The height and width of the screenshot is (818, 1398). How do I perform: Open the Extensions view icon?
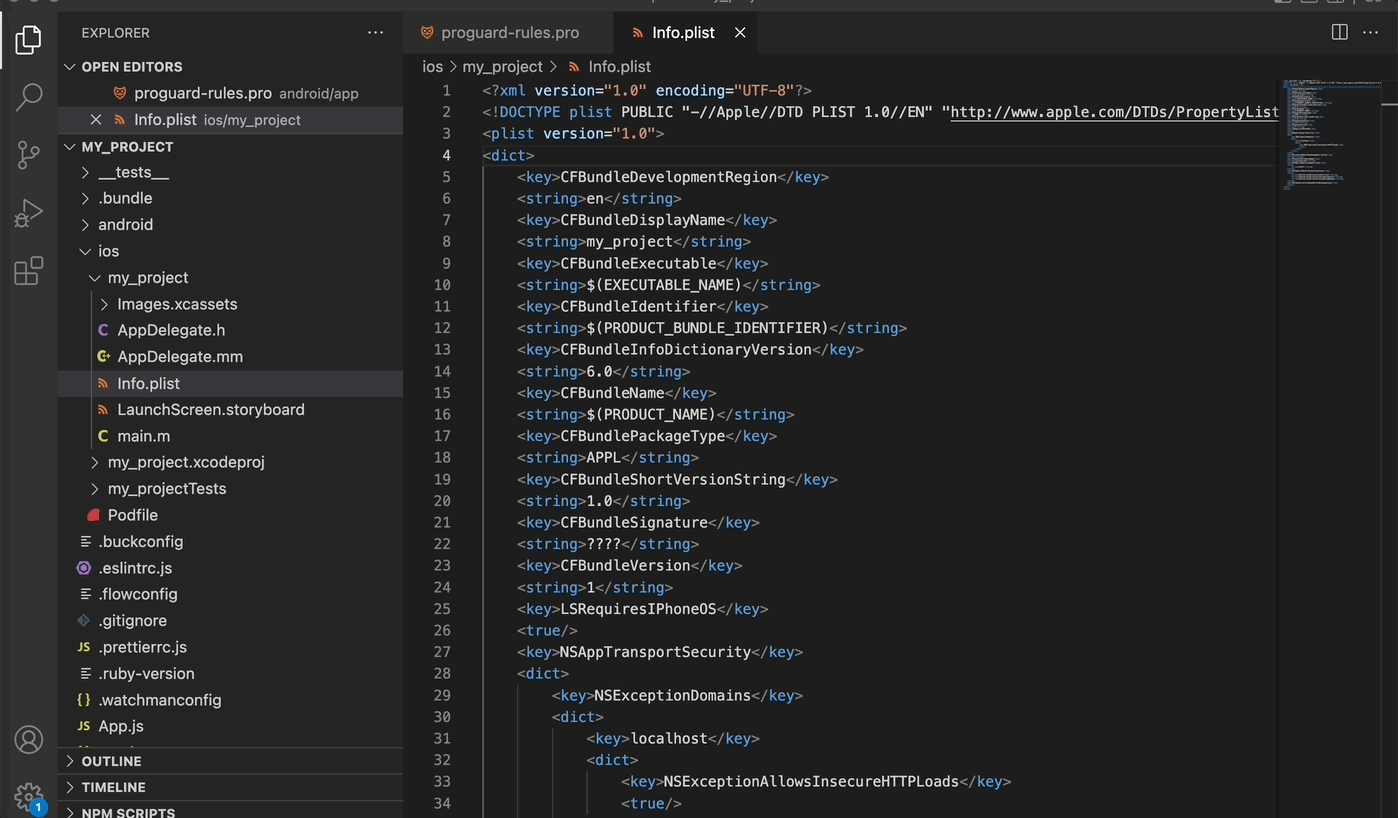[x=29, y=271]
